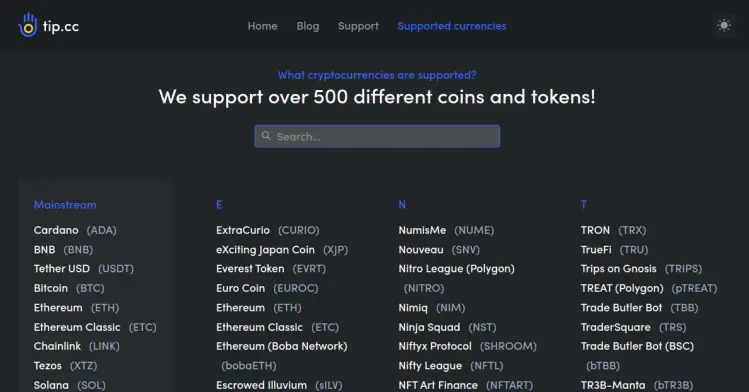This screenshot has width=749, height=392.
Task: Select Ethereum (Boba Network) entry
Action: [x=282, y=356]
